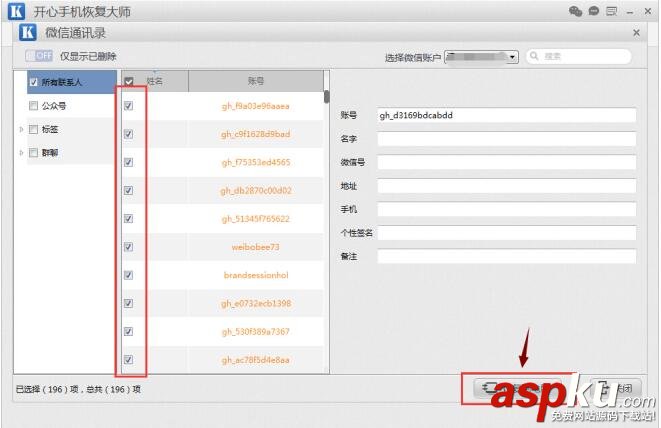Viewport: 661px width, 428px height.
Task: Select the 公众号 category label
Action: click(54, 106)
